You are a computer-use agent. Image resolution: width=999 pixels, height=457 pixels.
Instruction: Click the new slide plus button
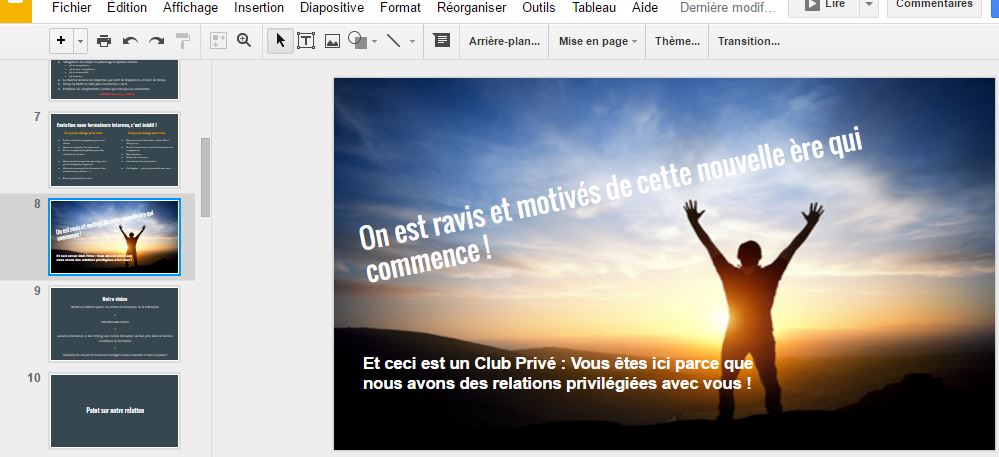(x=61, y=41)
